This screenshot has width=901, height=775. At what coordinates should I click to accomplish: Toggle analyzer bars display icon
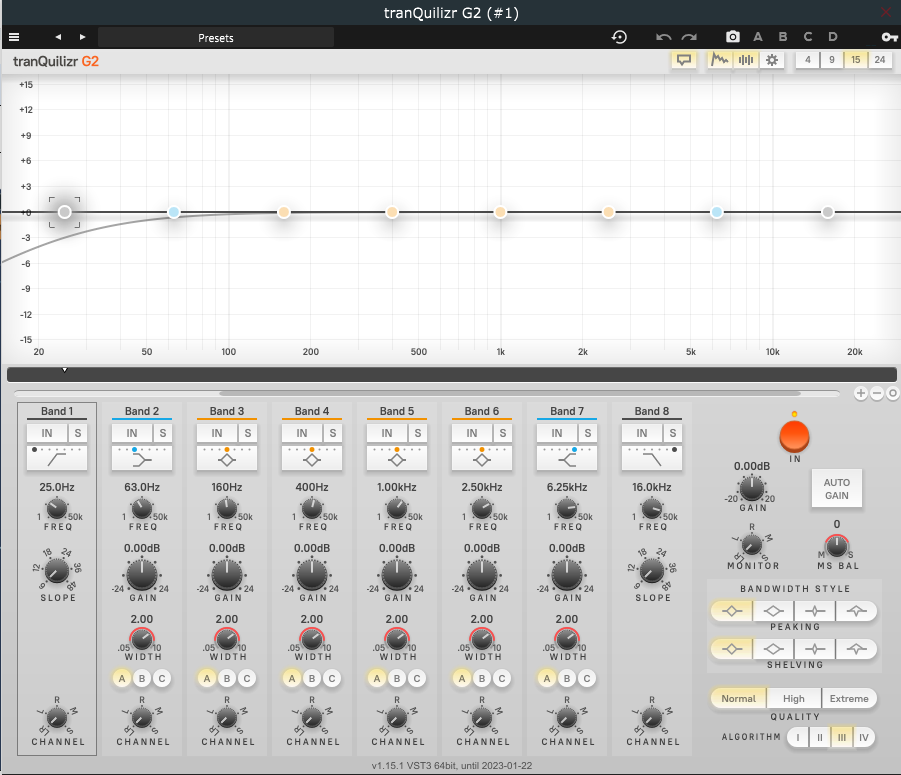[x=746, y=60]
